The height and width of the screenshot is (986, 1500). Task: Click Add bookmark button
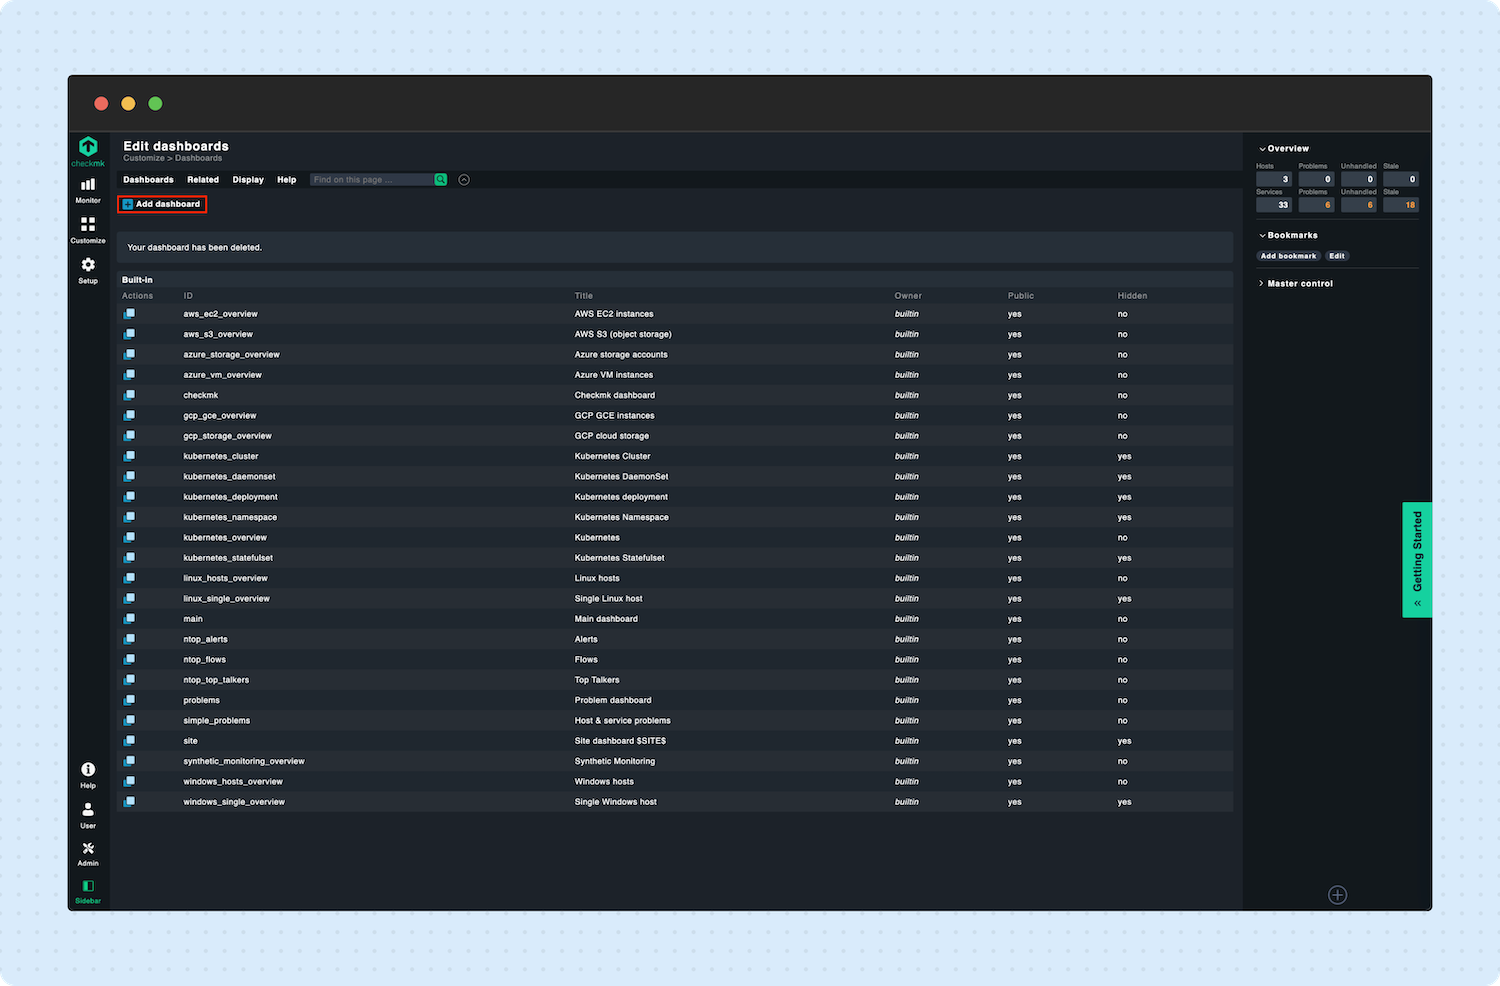[x=1288, y=256]
